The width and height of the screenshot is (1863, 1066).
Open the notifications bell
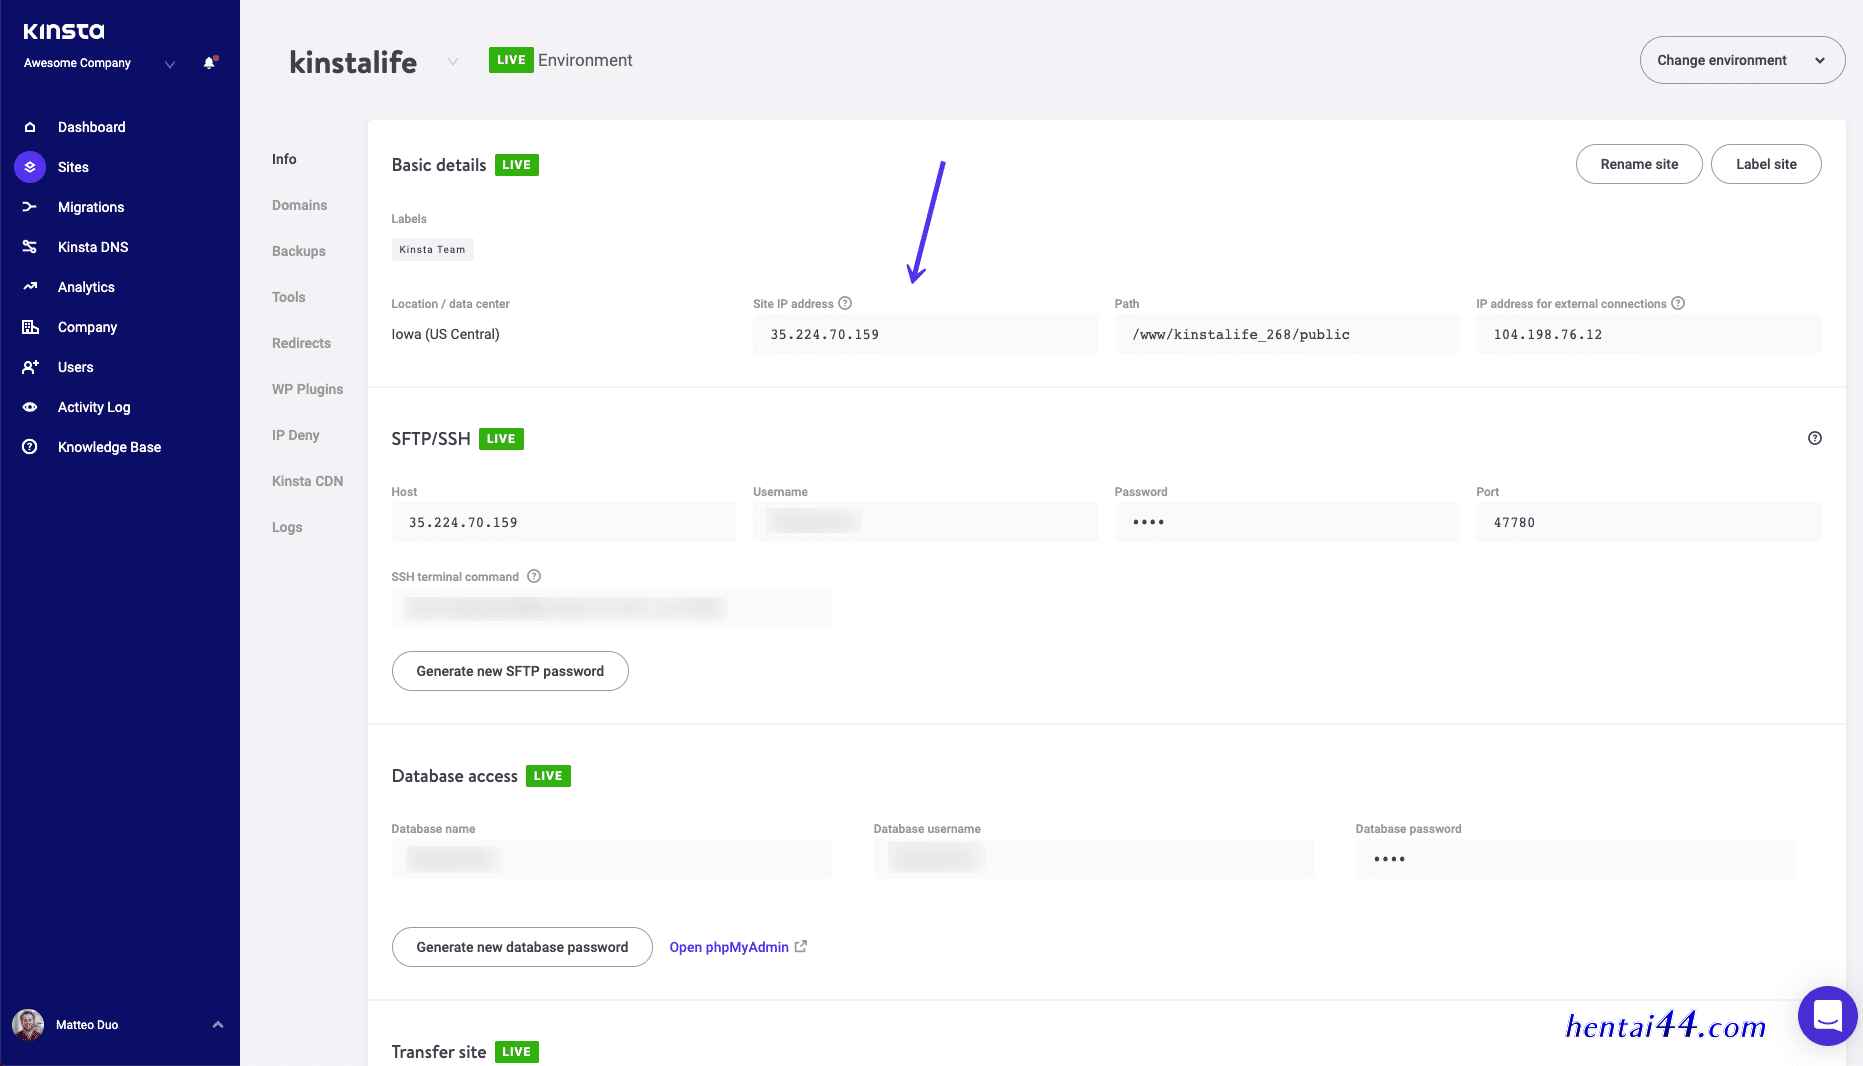(209, 63)
